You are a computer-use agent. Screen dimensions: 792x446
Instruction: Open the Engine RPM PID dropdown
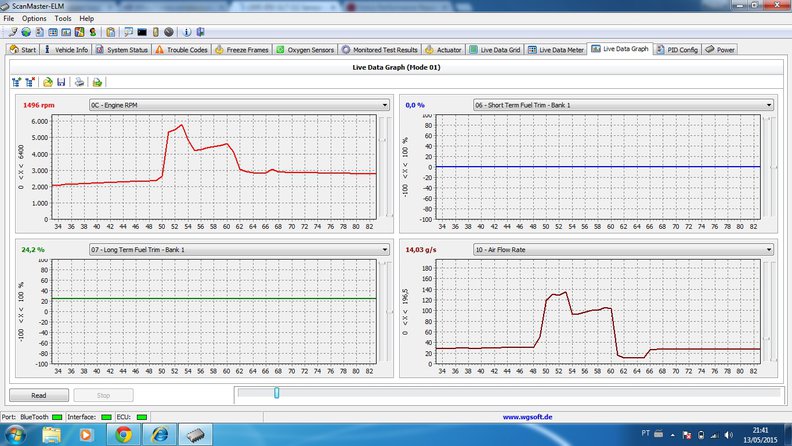[238, 104]
